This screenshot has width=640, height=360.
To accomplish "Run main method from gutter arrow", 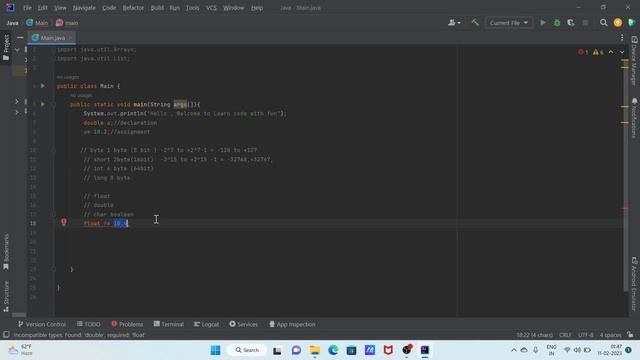I will coord(42,104).
